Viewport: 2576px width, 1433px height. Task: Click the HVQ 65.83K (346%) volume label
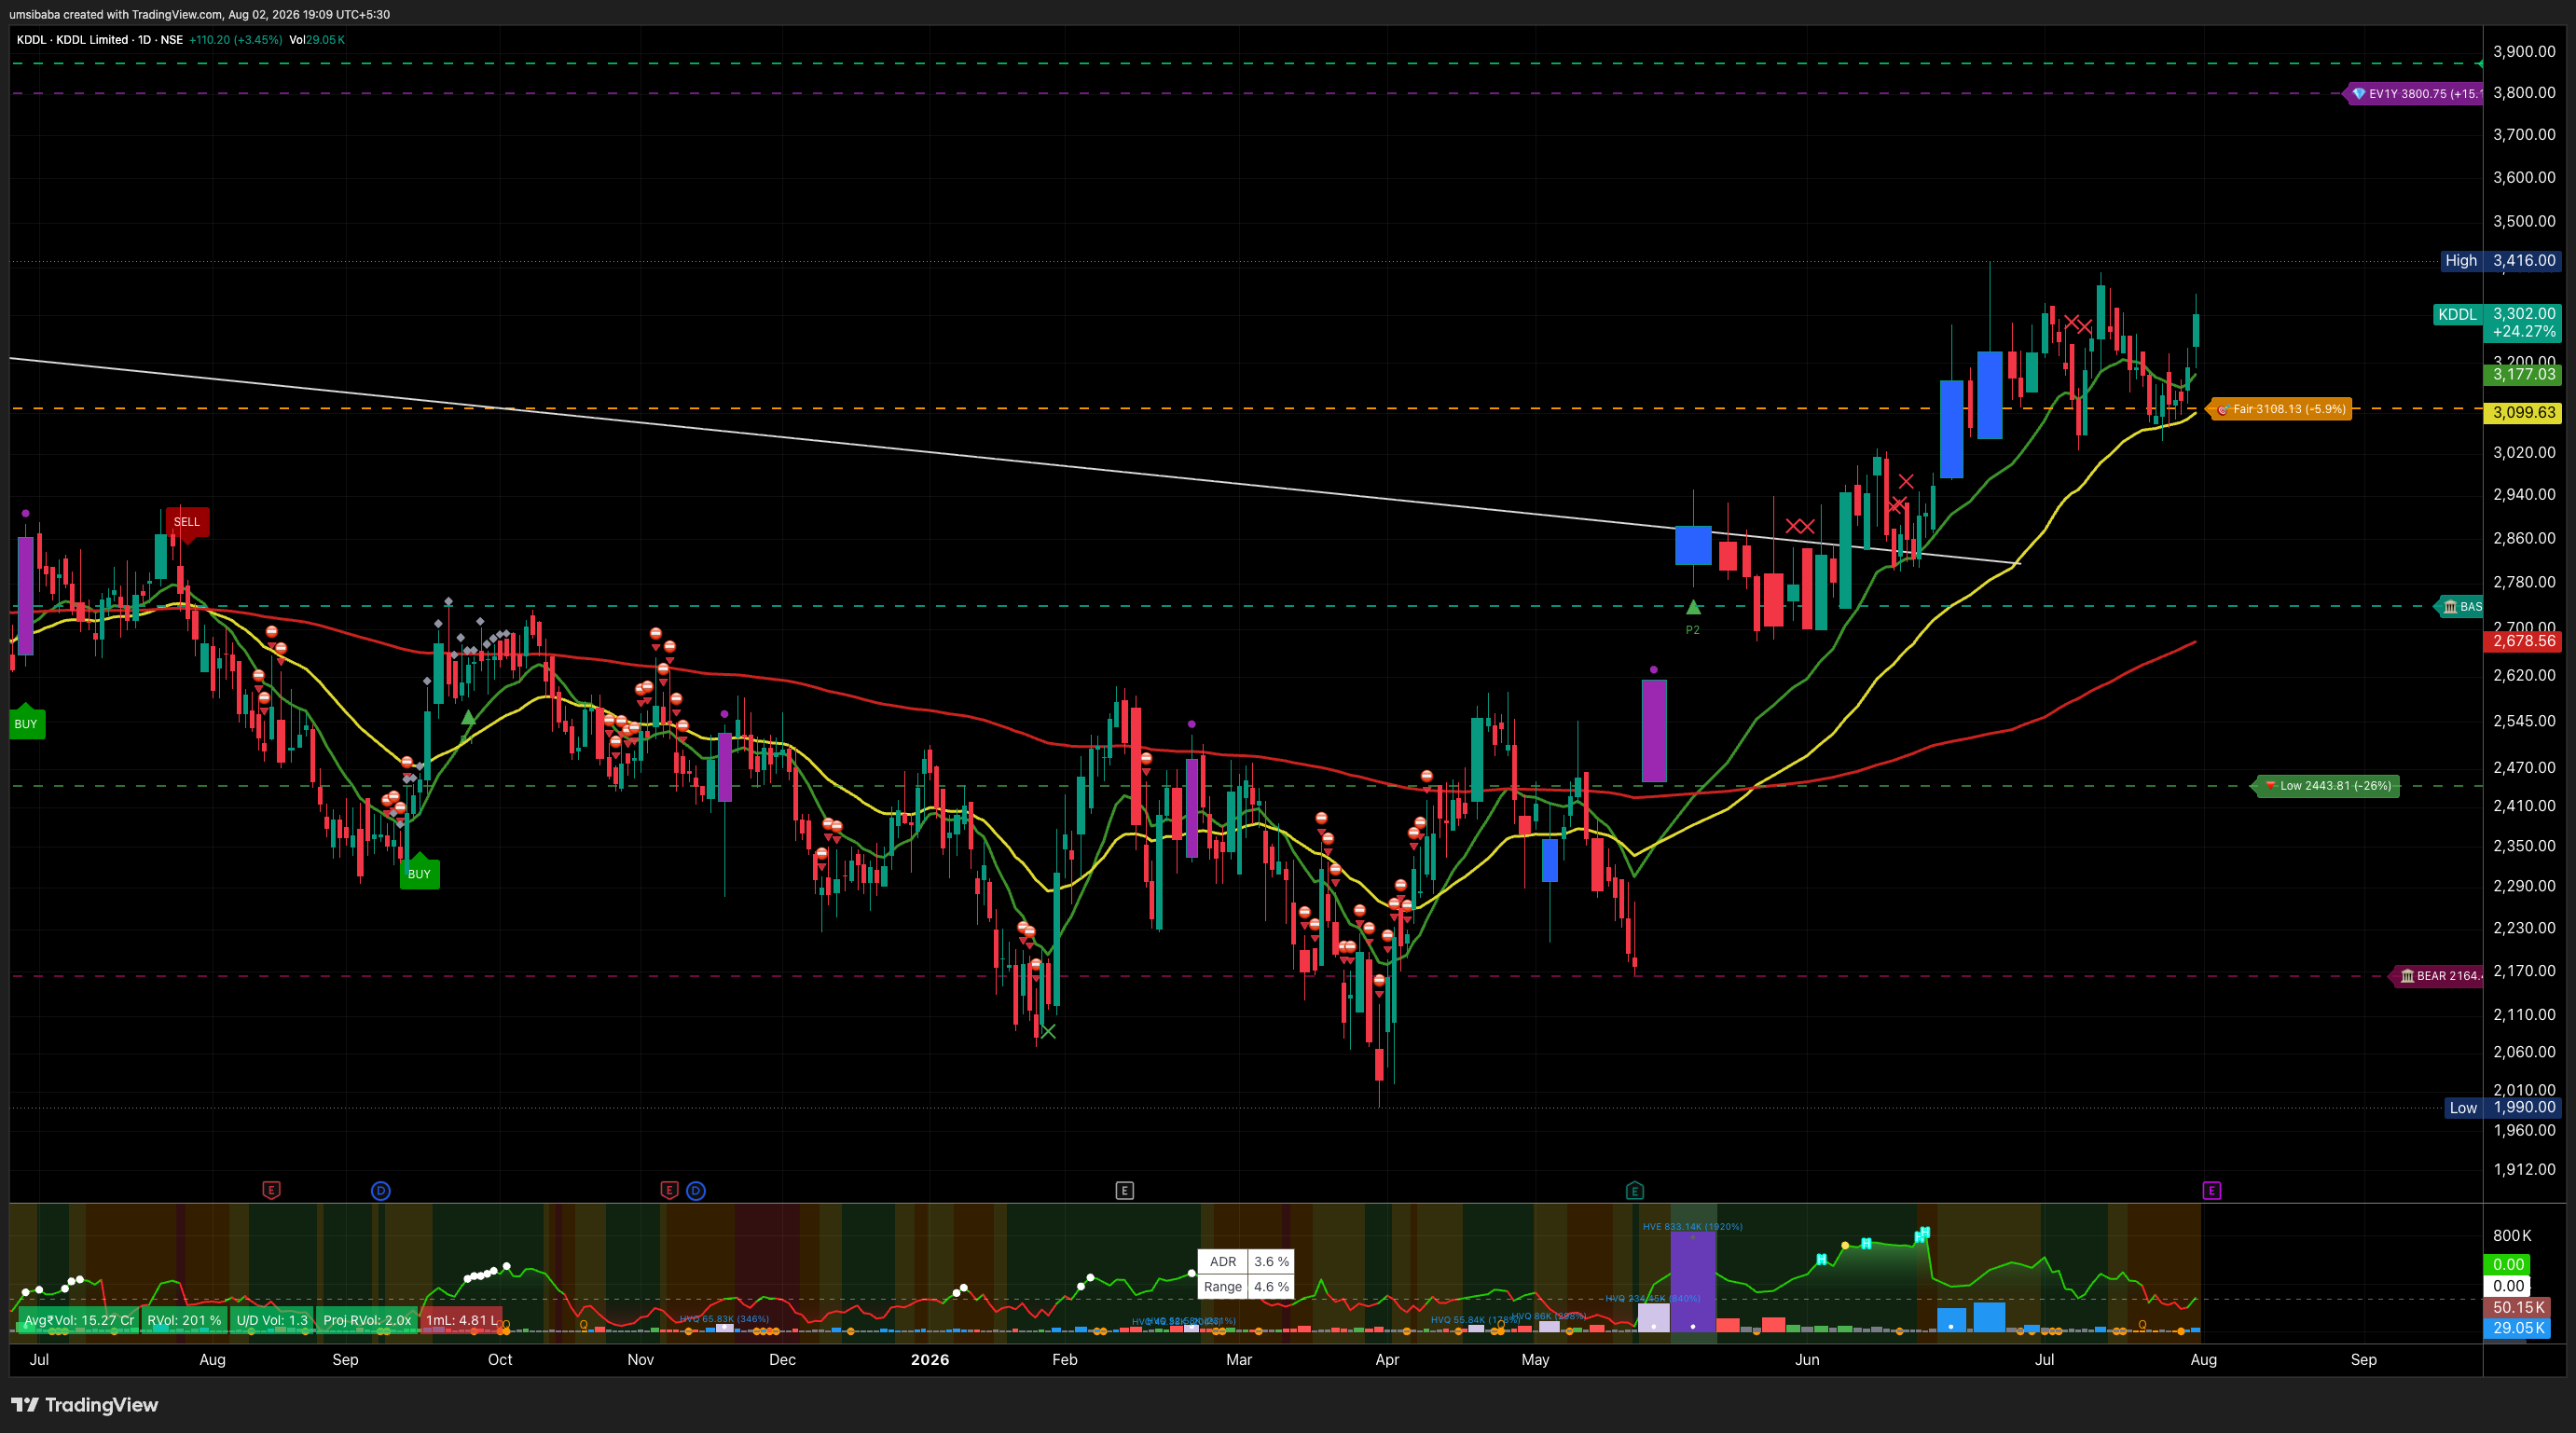click(724, 1319)
